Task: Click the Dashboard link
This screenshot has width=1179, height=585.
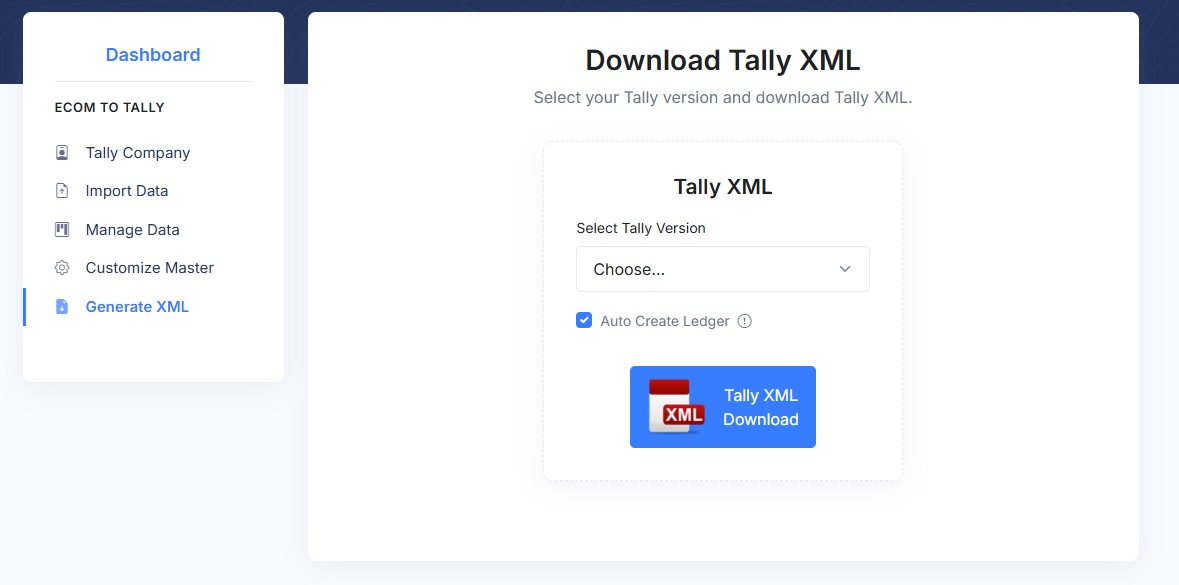Action: click(x=153, y=55)
